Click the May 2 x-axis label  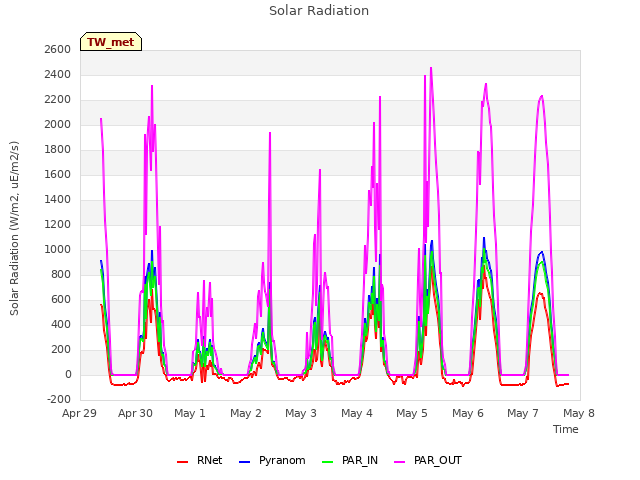246,413
